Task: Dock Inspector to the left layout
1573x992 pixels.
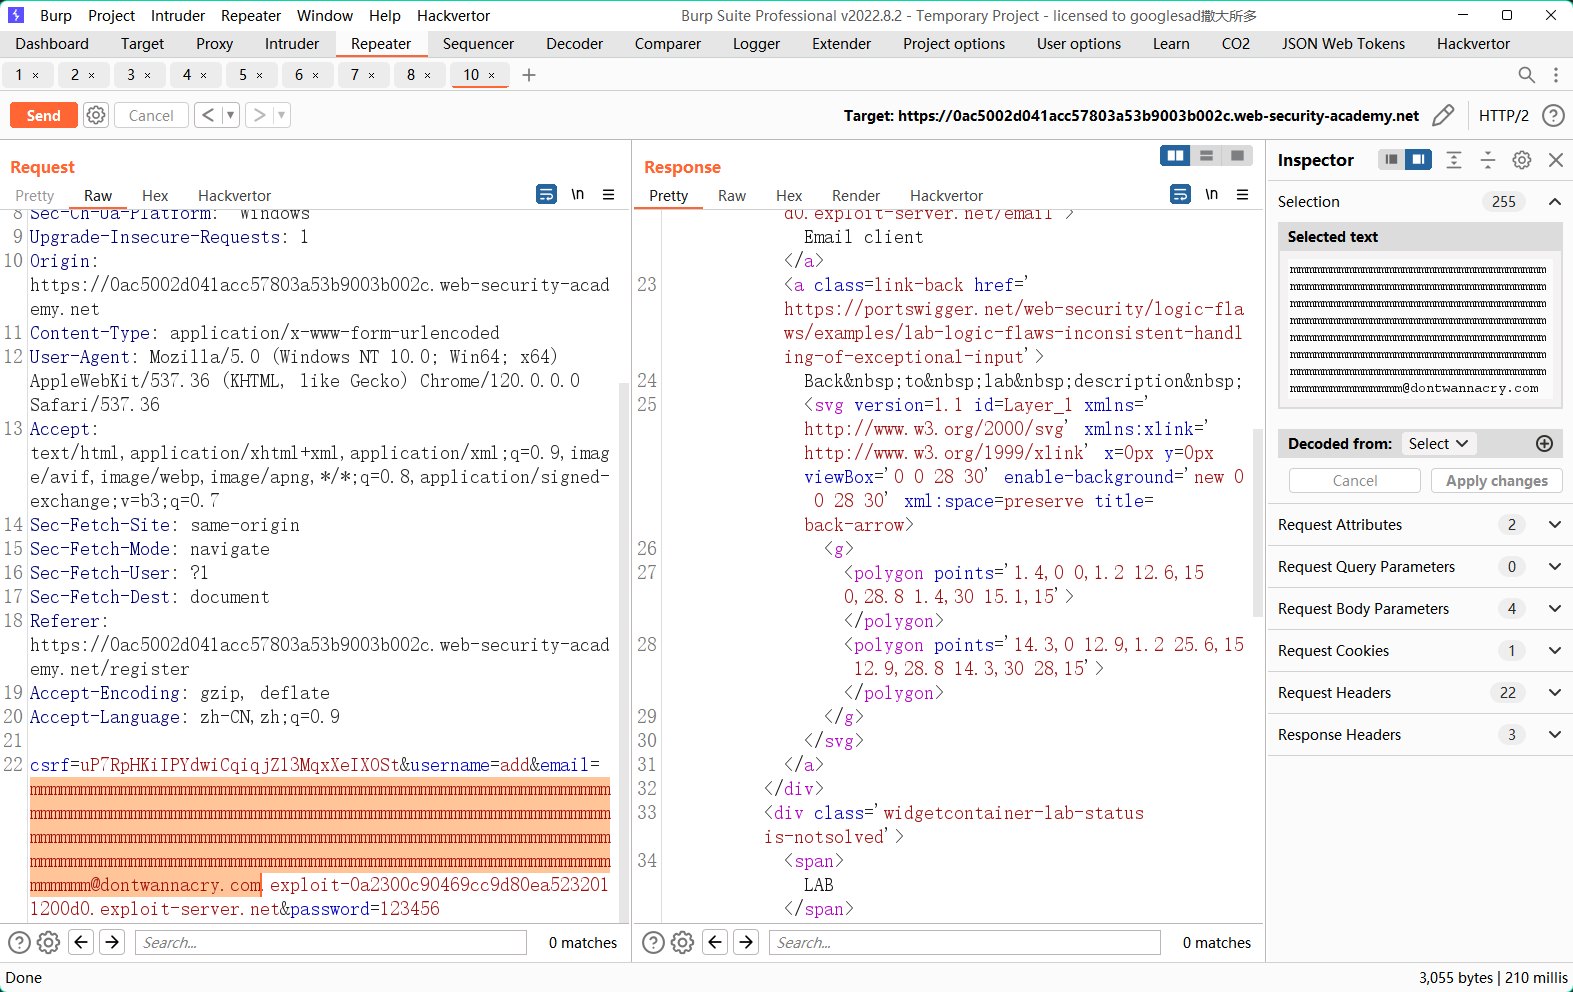Action: [x=1391, y=160]
